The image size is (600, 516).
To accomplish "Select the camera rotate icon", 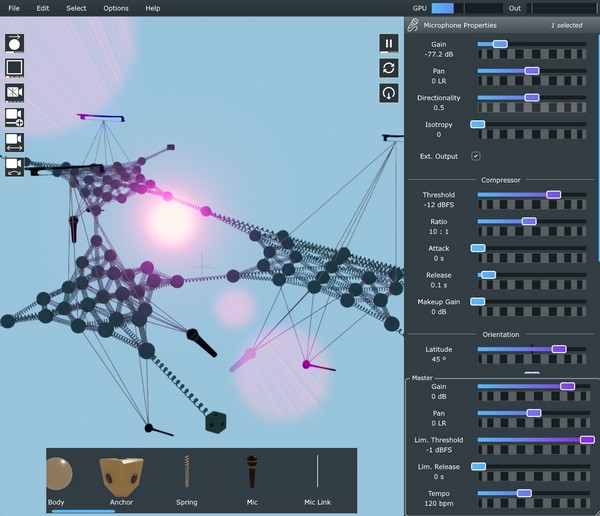I will [14, 165].
